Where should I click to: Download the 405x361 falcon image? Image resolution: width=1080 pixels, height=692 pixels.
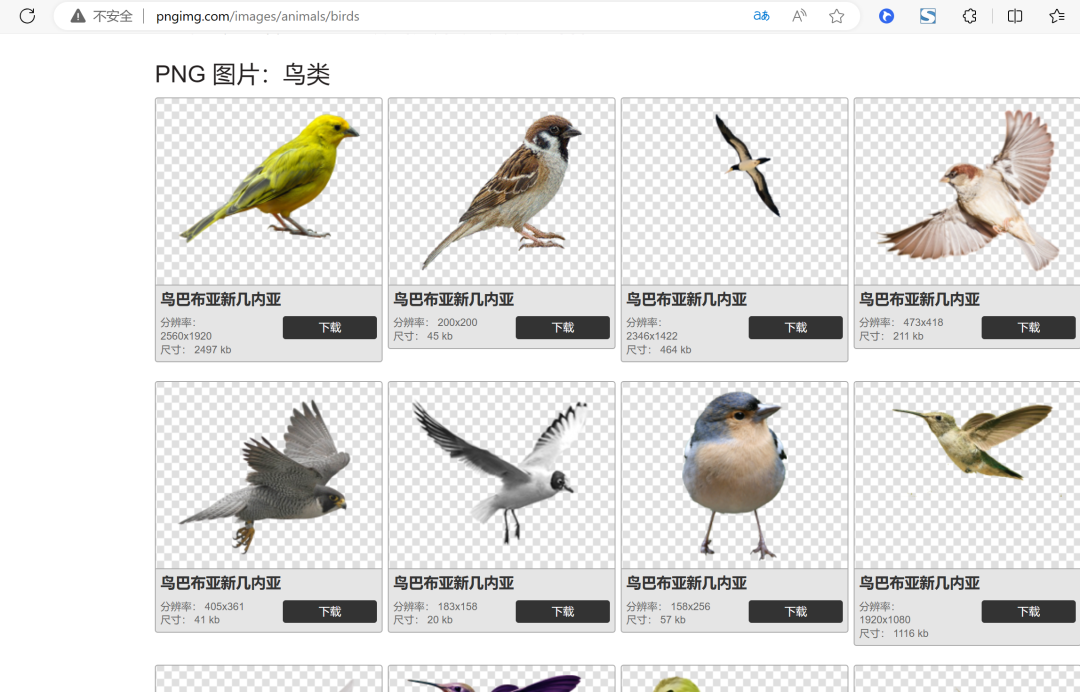[x=330, y=611]
